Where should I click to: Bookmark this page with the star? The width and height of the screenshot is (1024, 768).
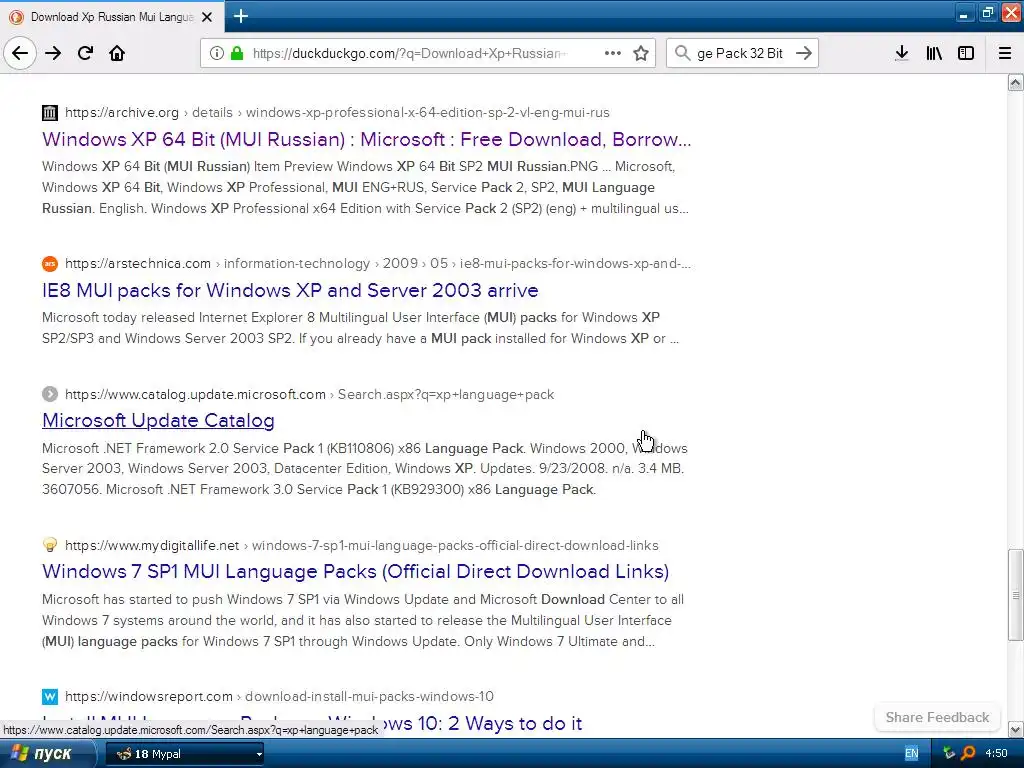(641, 53)
